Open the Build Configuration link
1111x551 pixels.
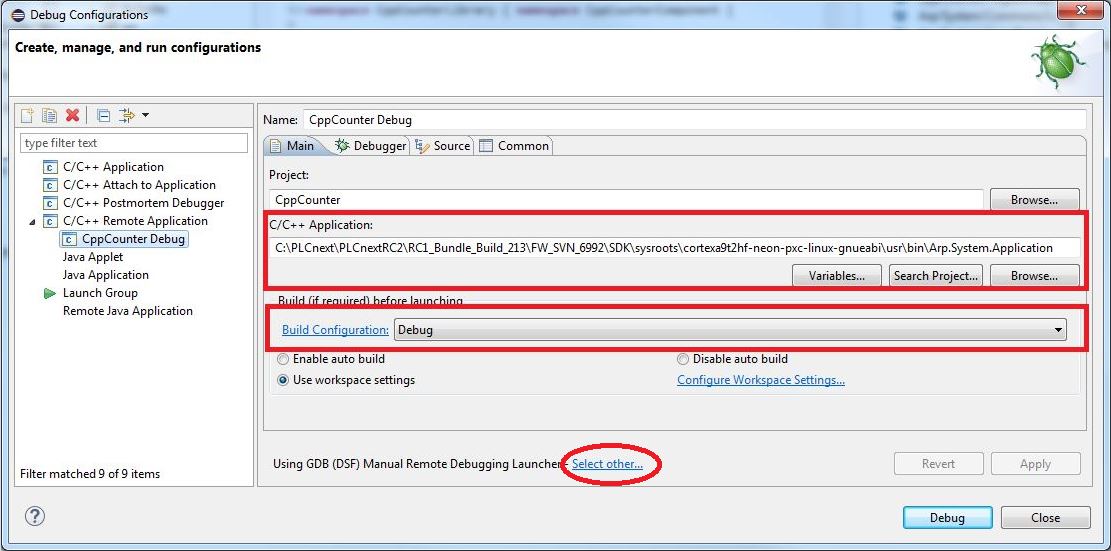pyautogui.click(x=335, y=329)
